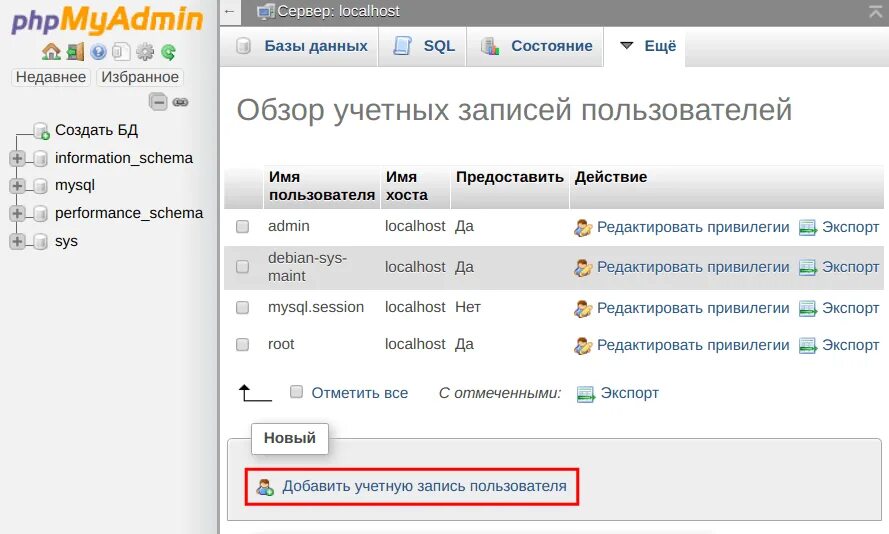The image size is (889, 534).
Task: Tick the Отметить все checkbox
Action: tap(296, 392)
